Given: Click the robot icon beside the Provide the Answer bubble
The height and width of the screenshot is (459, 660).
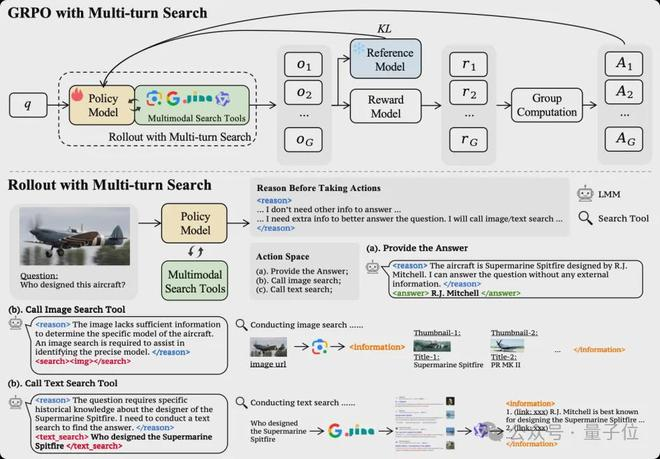Looking at the screenshot, I should (373, 267).
